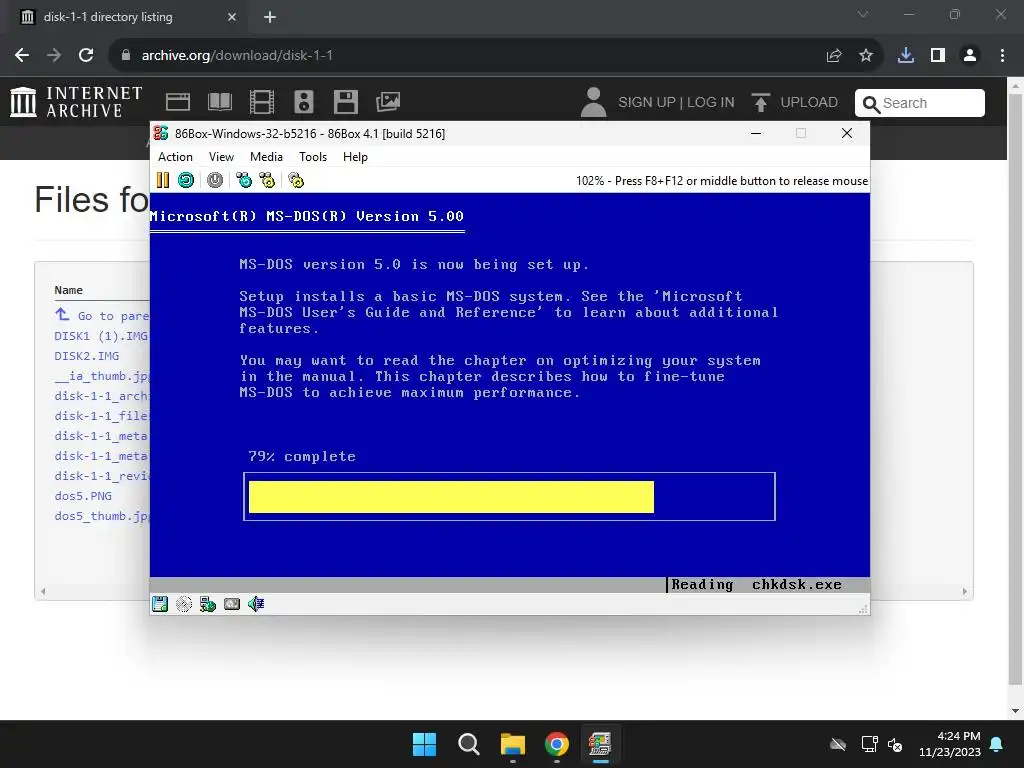The image size is (1024, 768).
Task: Open the disk-1-1_reviews file link
Action: point(102,476)
